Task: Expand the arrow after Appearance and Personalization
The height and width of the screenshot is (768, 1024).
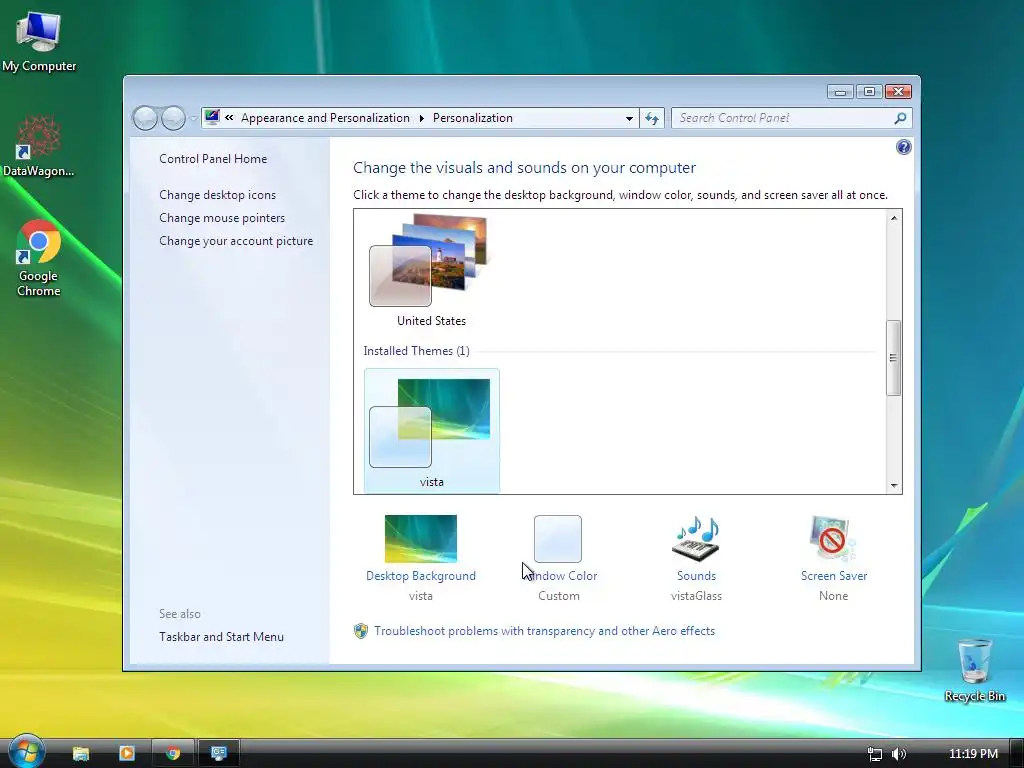Action: pos(421,118)
